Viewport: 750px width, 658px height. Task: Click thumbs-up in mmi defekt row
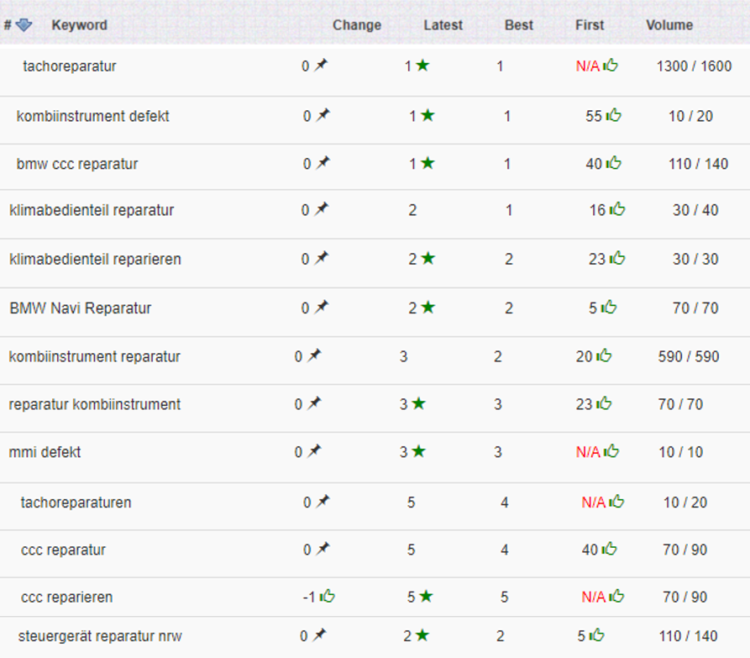[x=611, y=451]
